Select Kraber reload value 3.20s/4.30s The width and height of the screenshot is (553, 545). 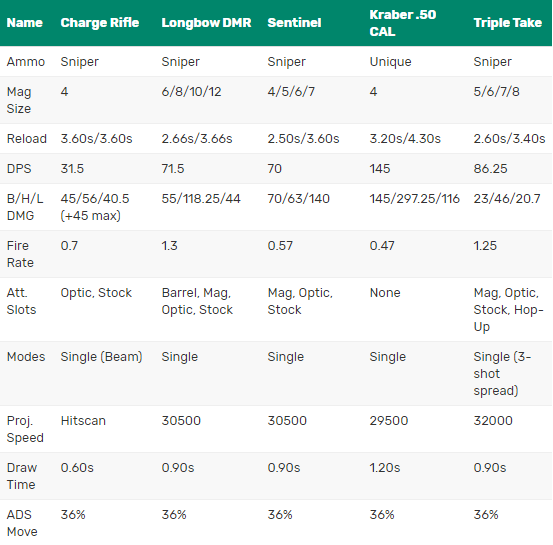click(x=405, y=139)
